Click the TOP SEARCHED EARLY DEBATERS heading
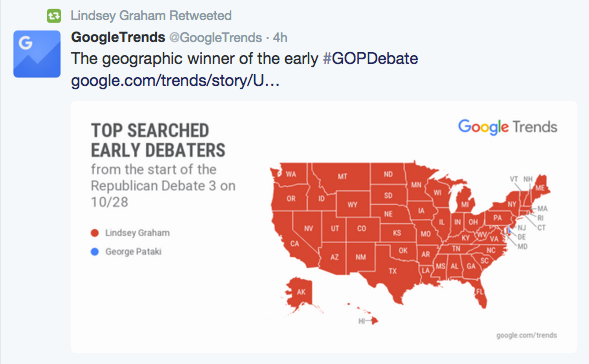Screen dimensions: 589x364 click(158, 140)
